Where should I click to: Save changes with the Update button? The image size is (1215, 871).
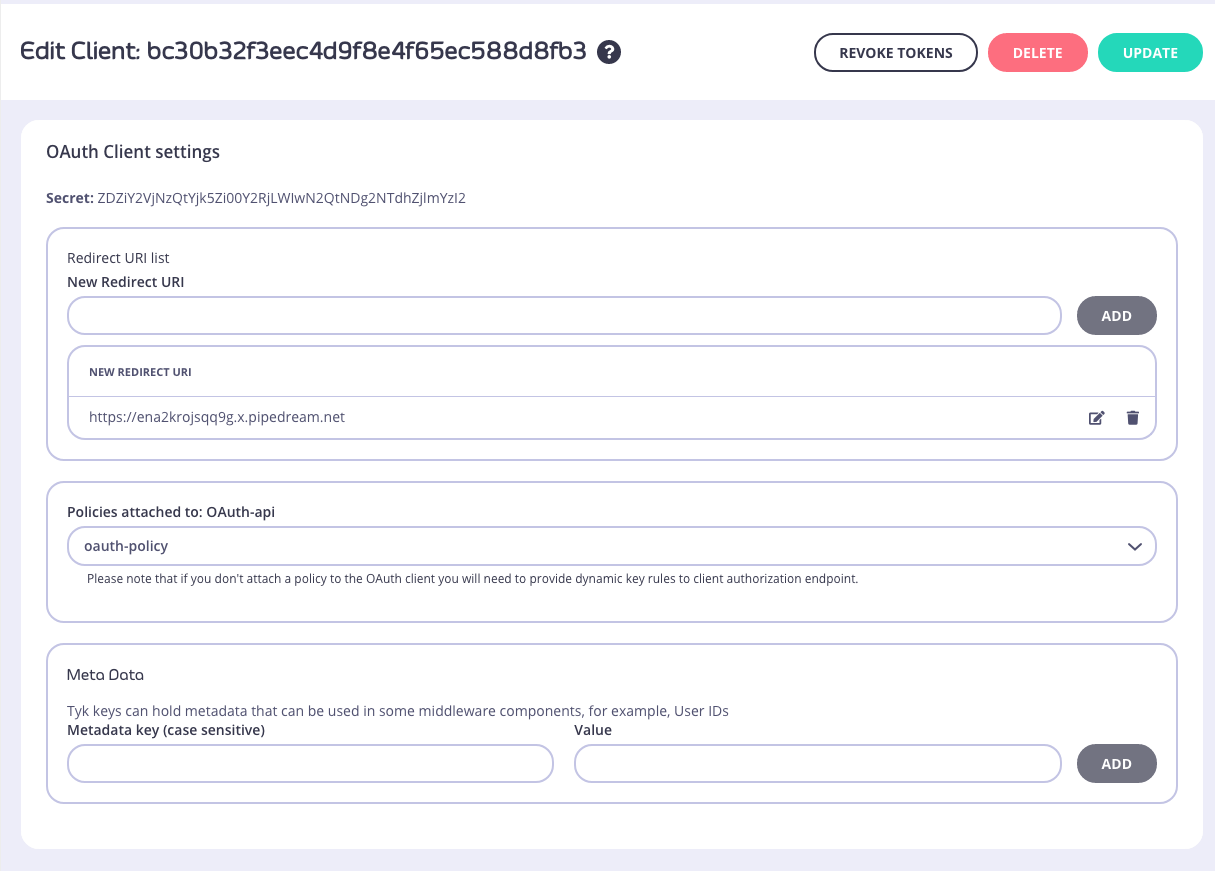click(1149, 53)
